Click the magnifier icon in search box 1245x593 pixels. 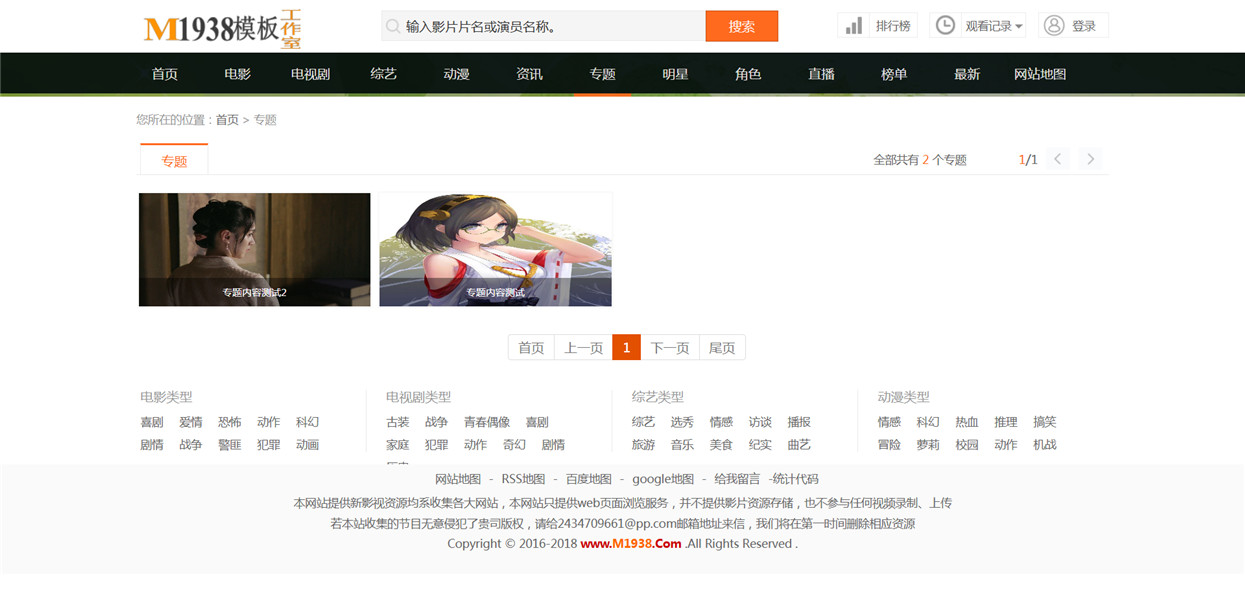[393, 27]
